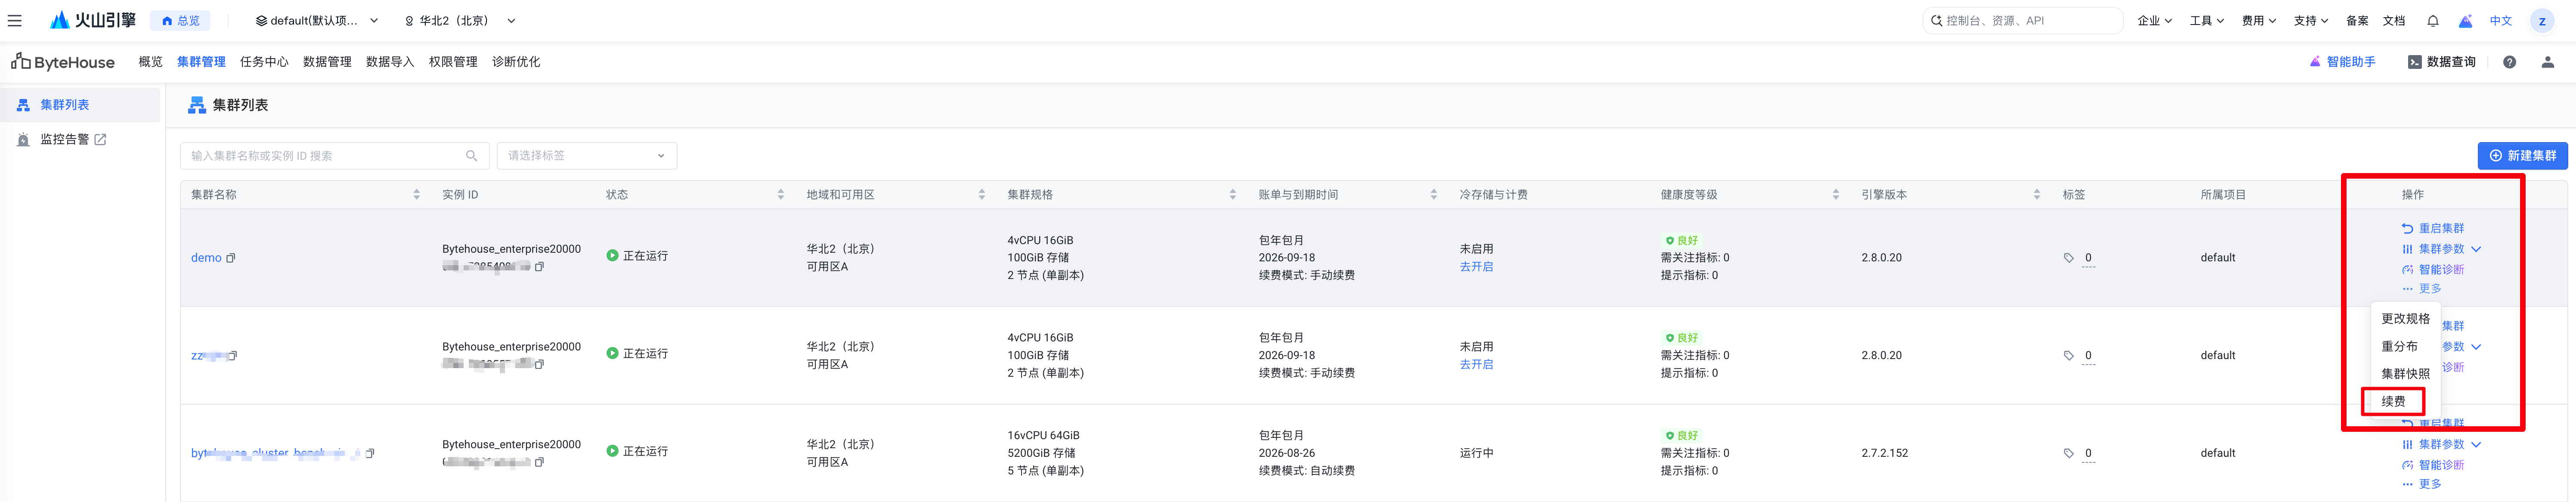Open the demo cluster link
Viewport: 2576px width, 502px height.
click(x=206, y=258)
